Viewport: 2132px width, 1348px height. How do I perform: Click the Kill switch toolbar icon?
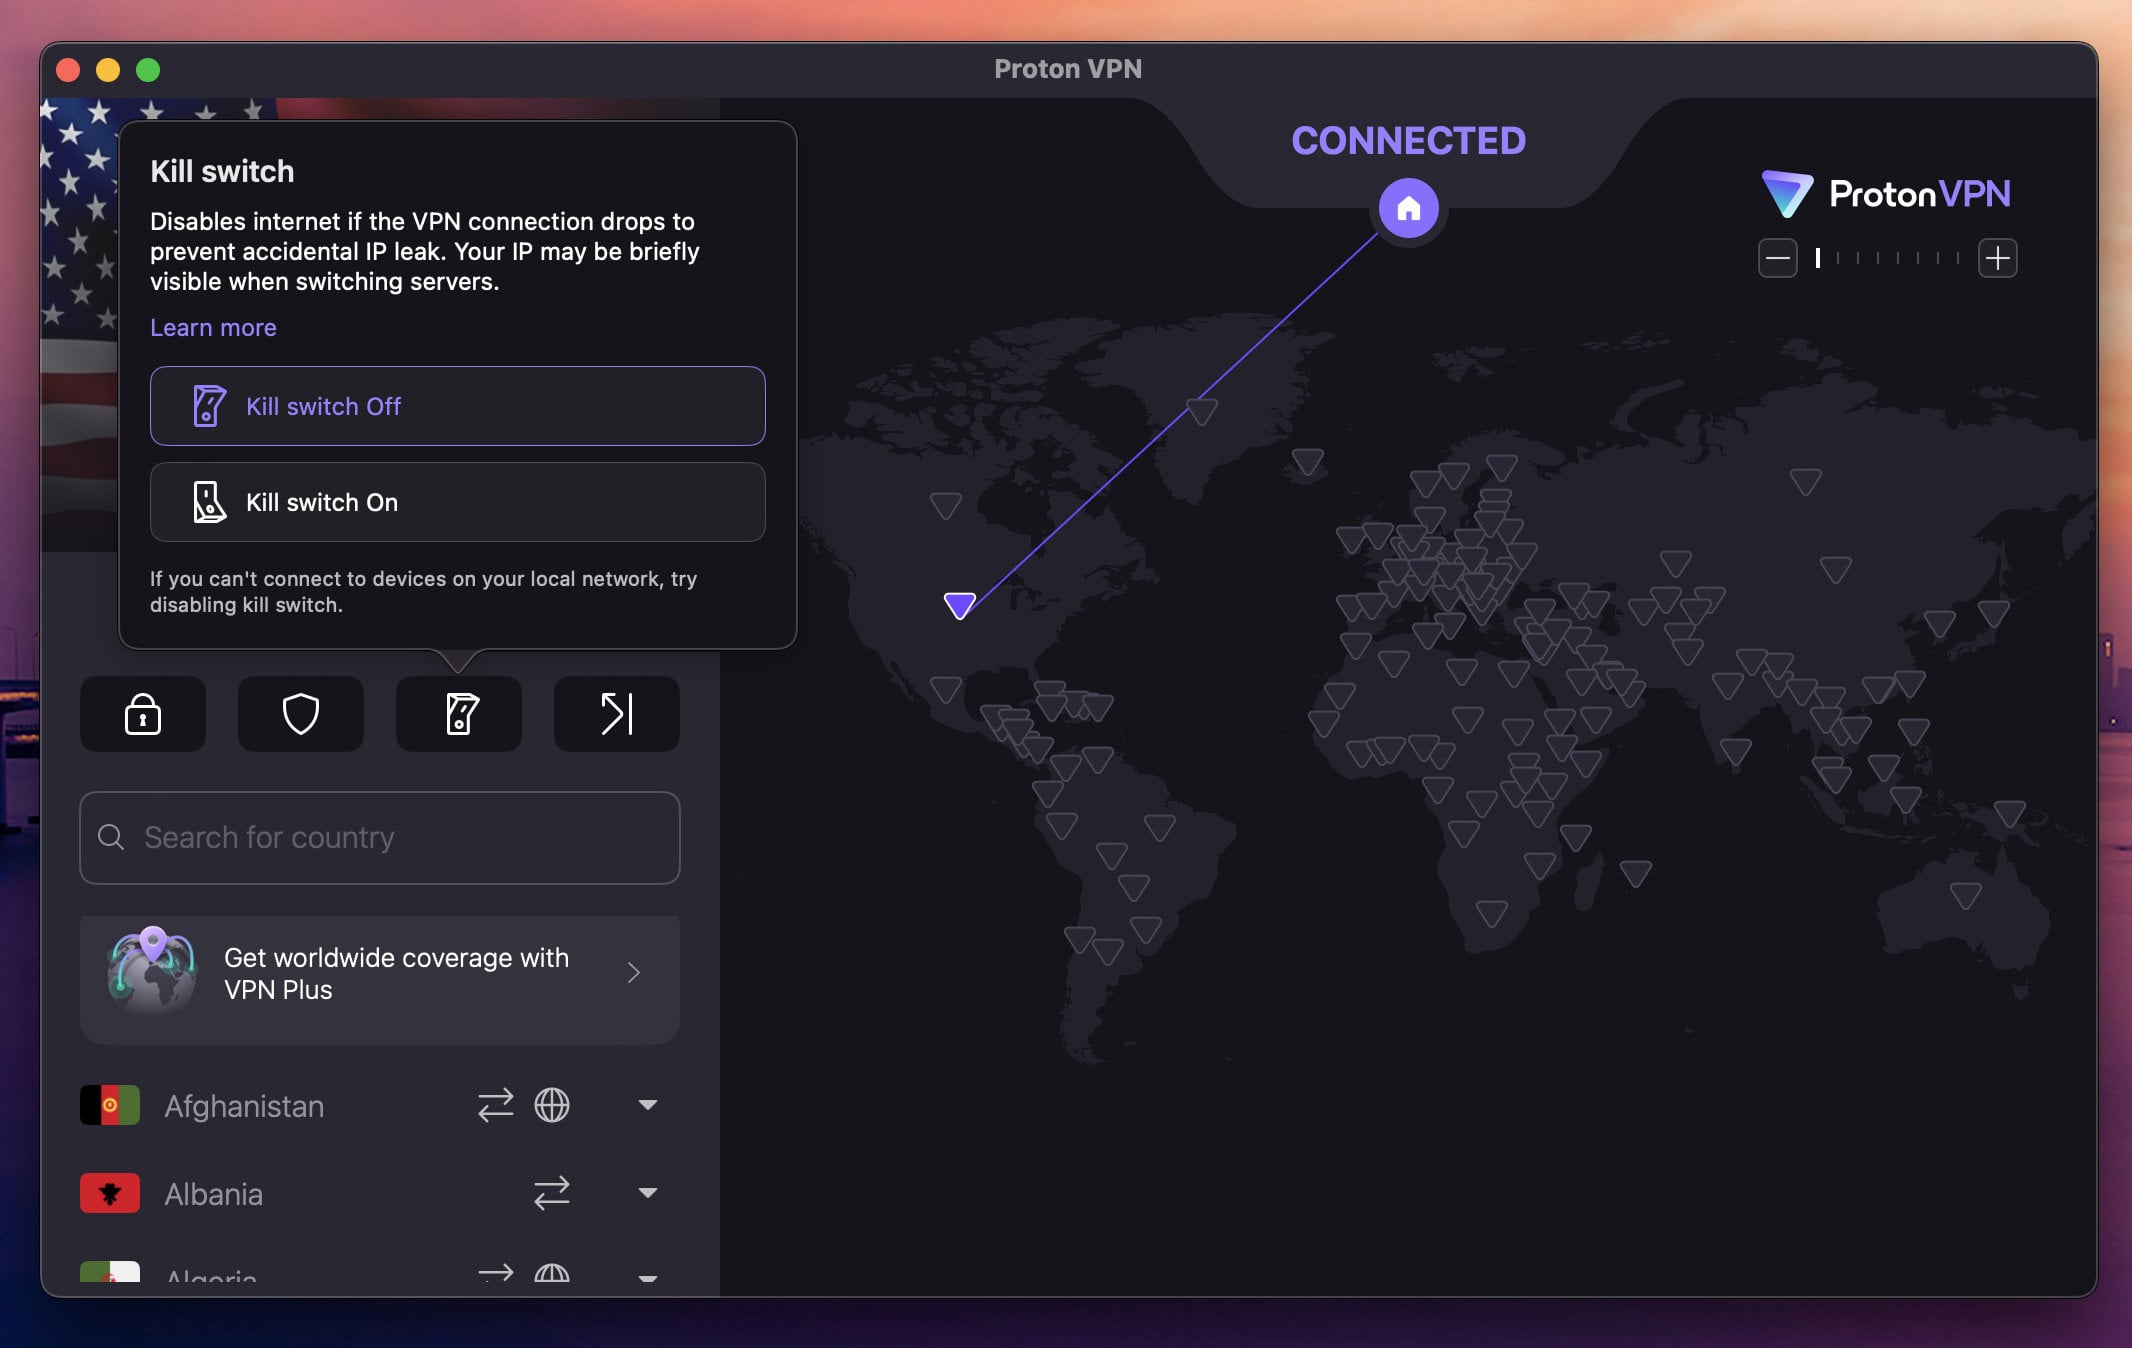(x=459, y=714)
